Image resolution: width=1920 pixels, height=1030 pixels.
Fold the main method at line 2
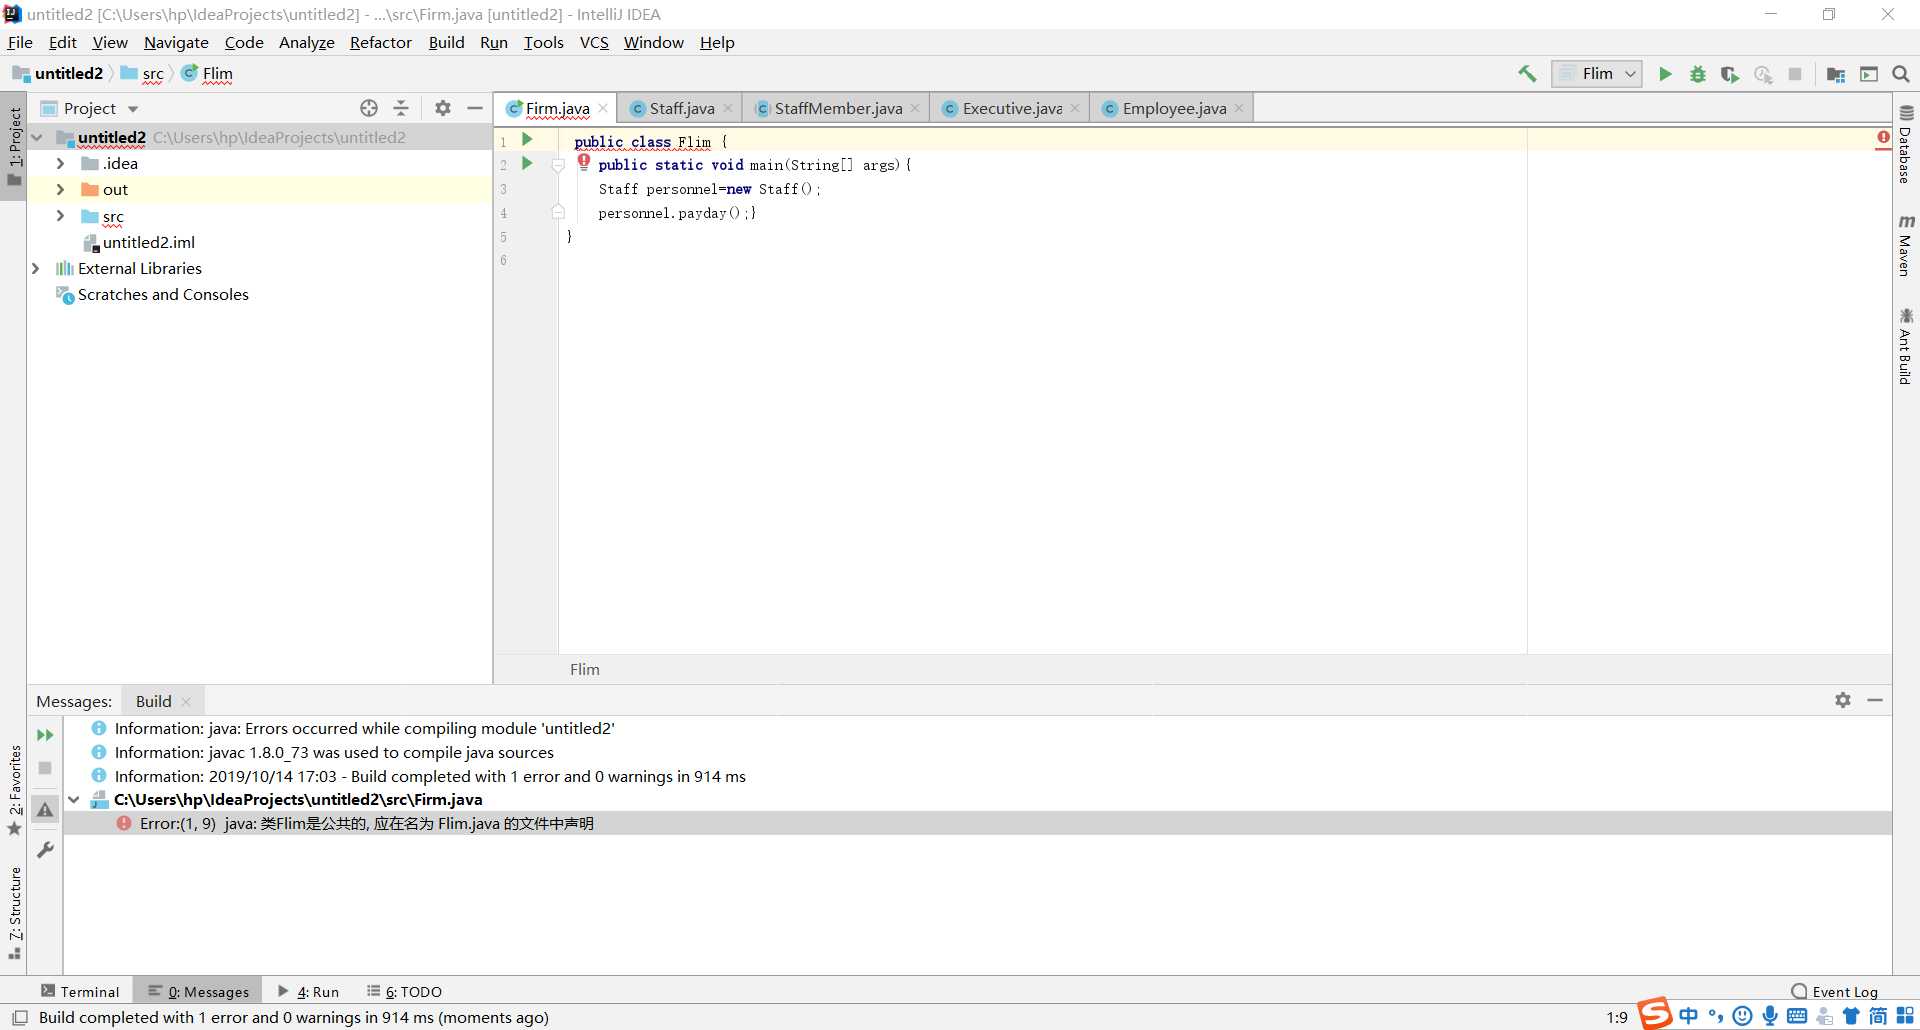558,164
